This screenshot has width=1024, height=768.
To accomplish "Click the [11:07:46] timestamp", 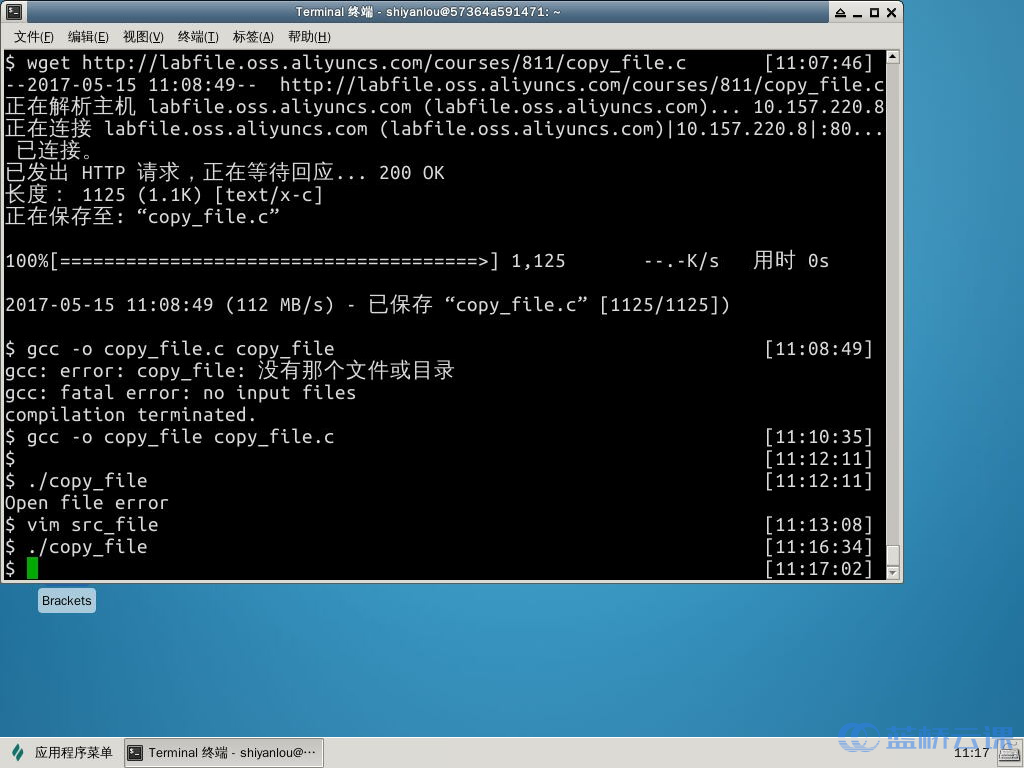I will [818, 63].
